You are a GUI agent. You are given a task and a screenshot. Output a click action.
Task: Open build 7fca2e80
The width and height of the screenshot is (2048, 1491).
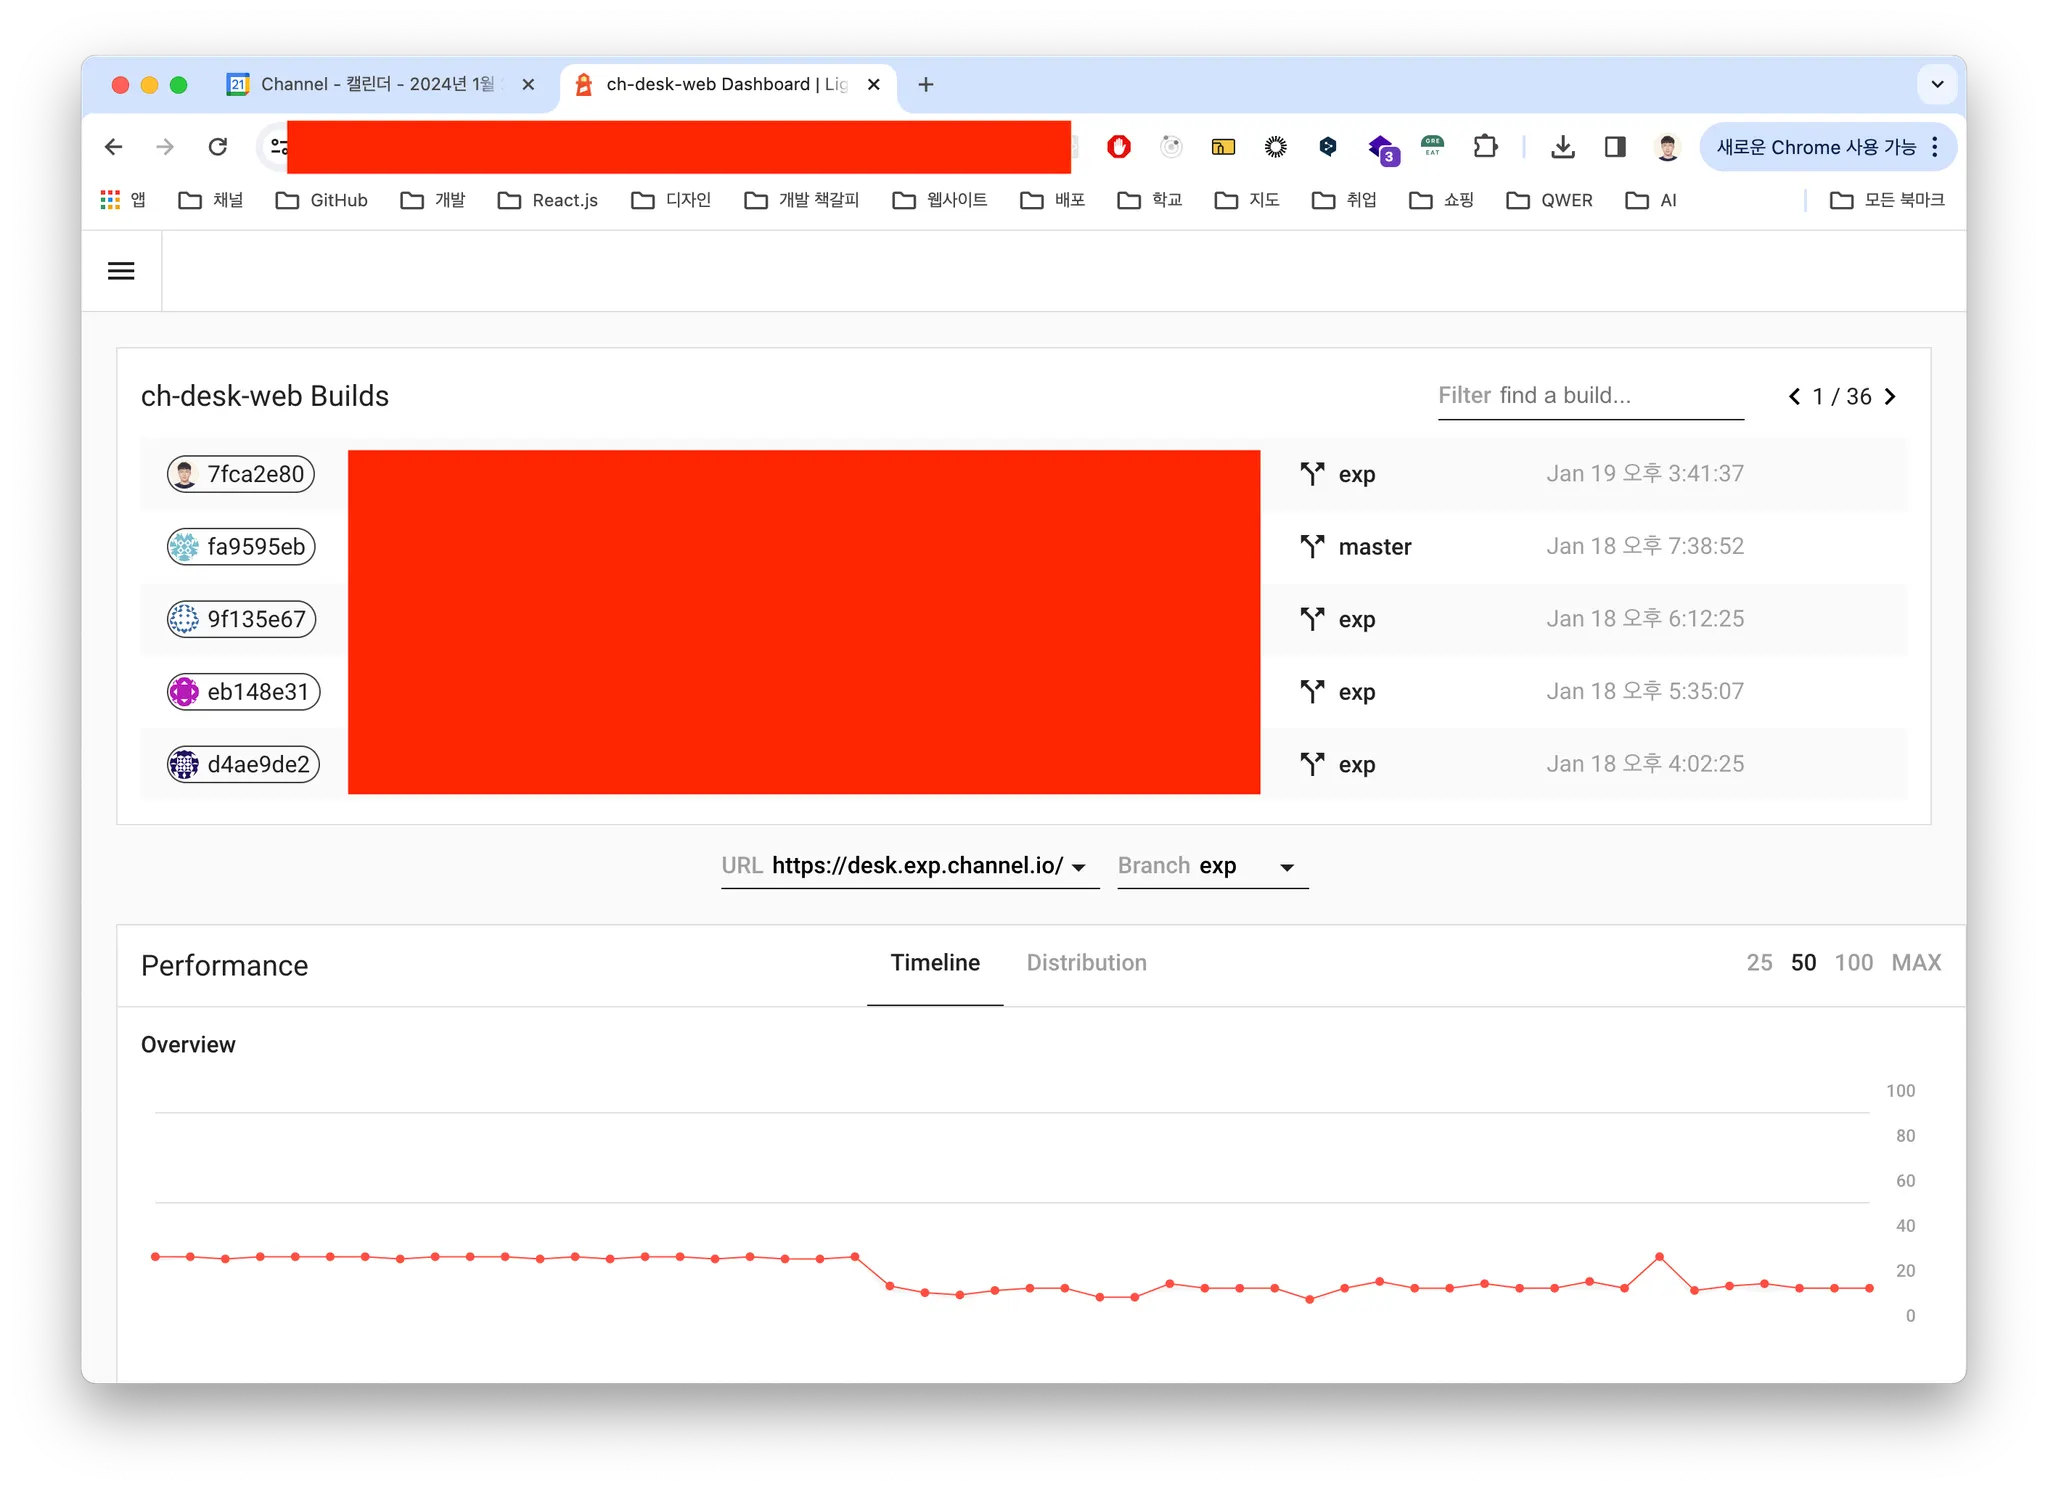[x=241, y=474]
